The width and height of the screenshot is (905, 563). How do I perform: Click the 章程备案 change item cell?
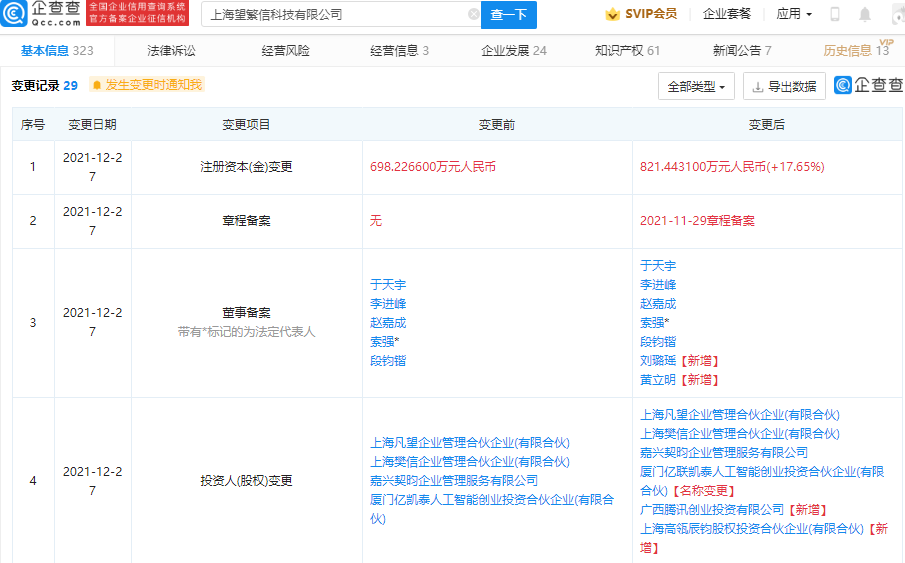pos(246,221)
